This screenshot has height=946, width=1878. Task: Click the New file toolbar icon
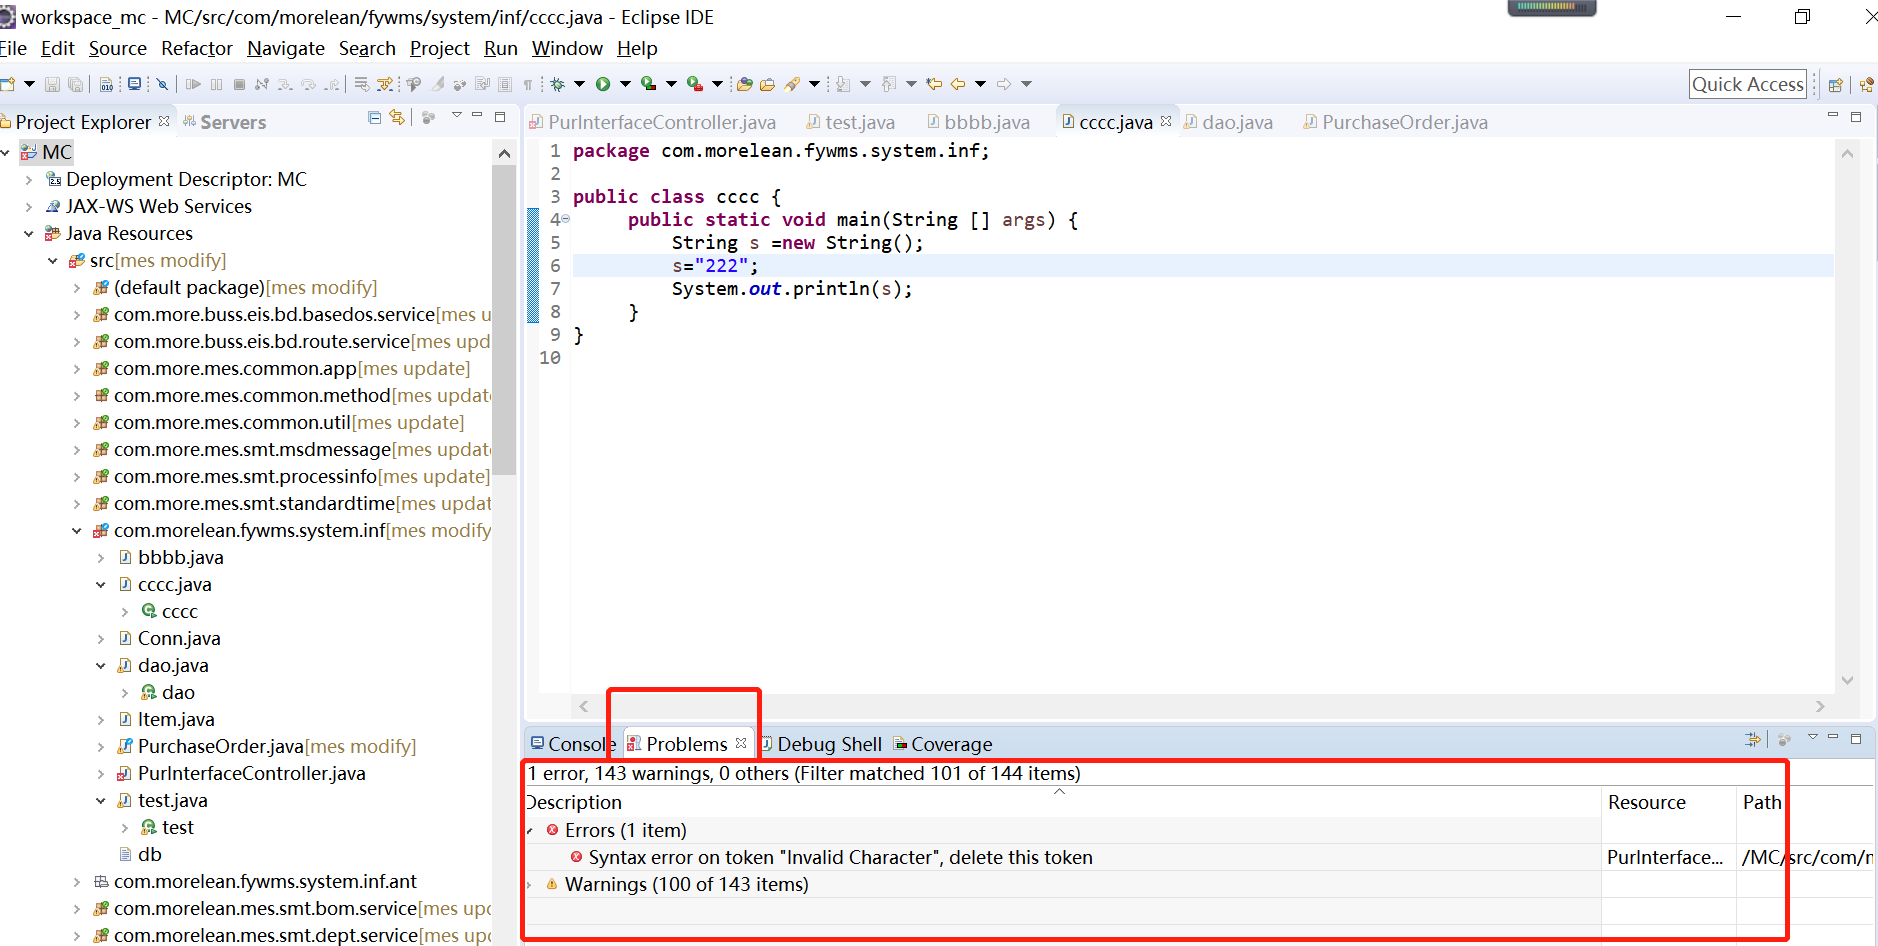point(8,85)
